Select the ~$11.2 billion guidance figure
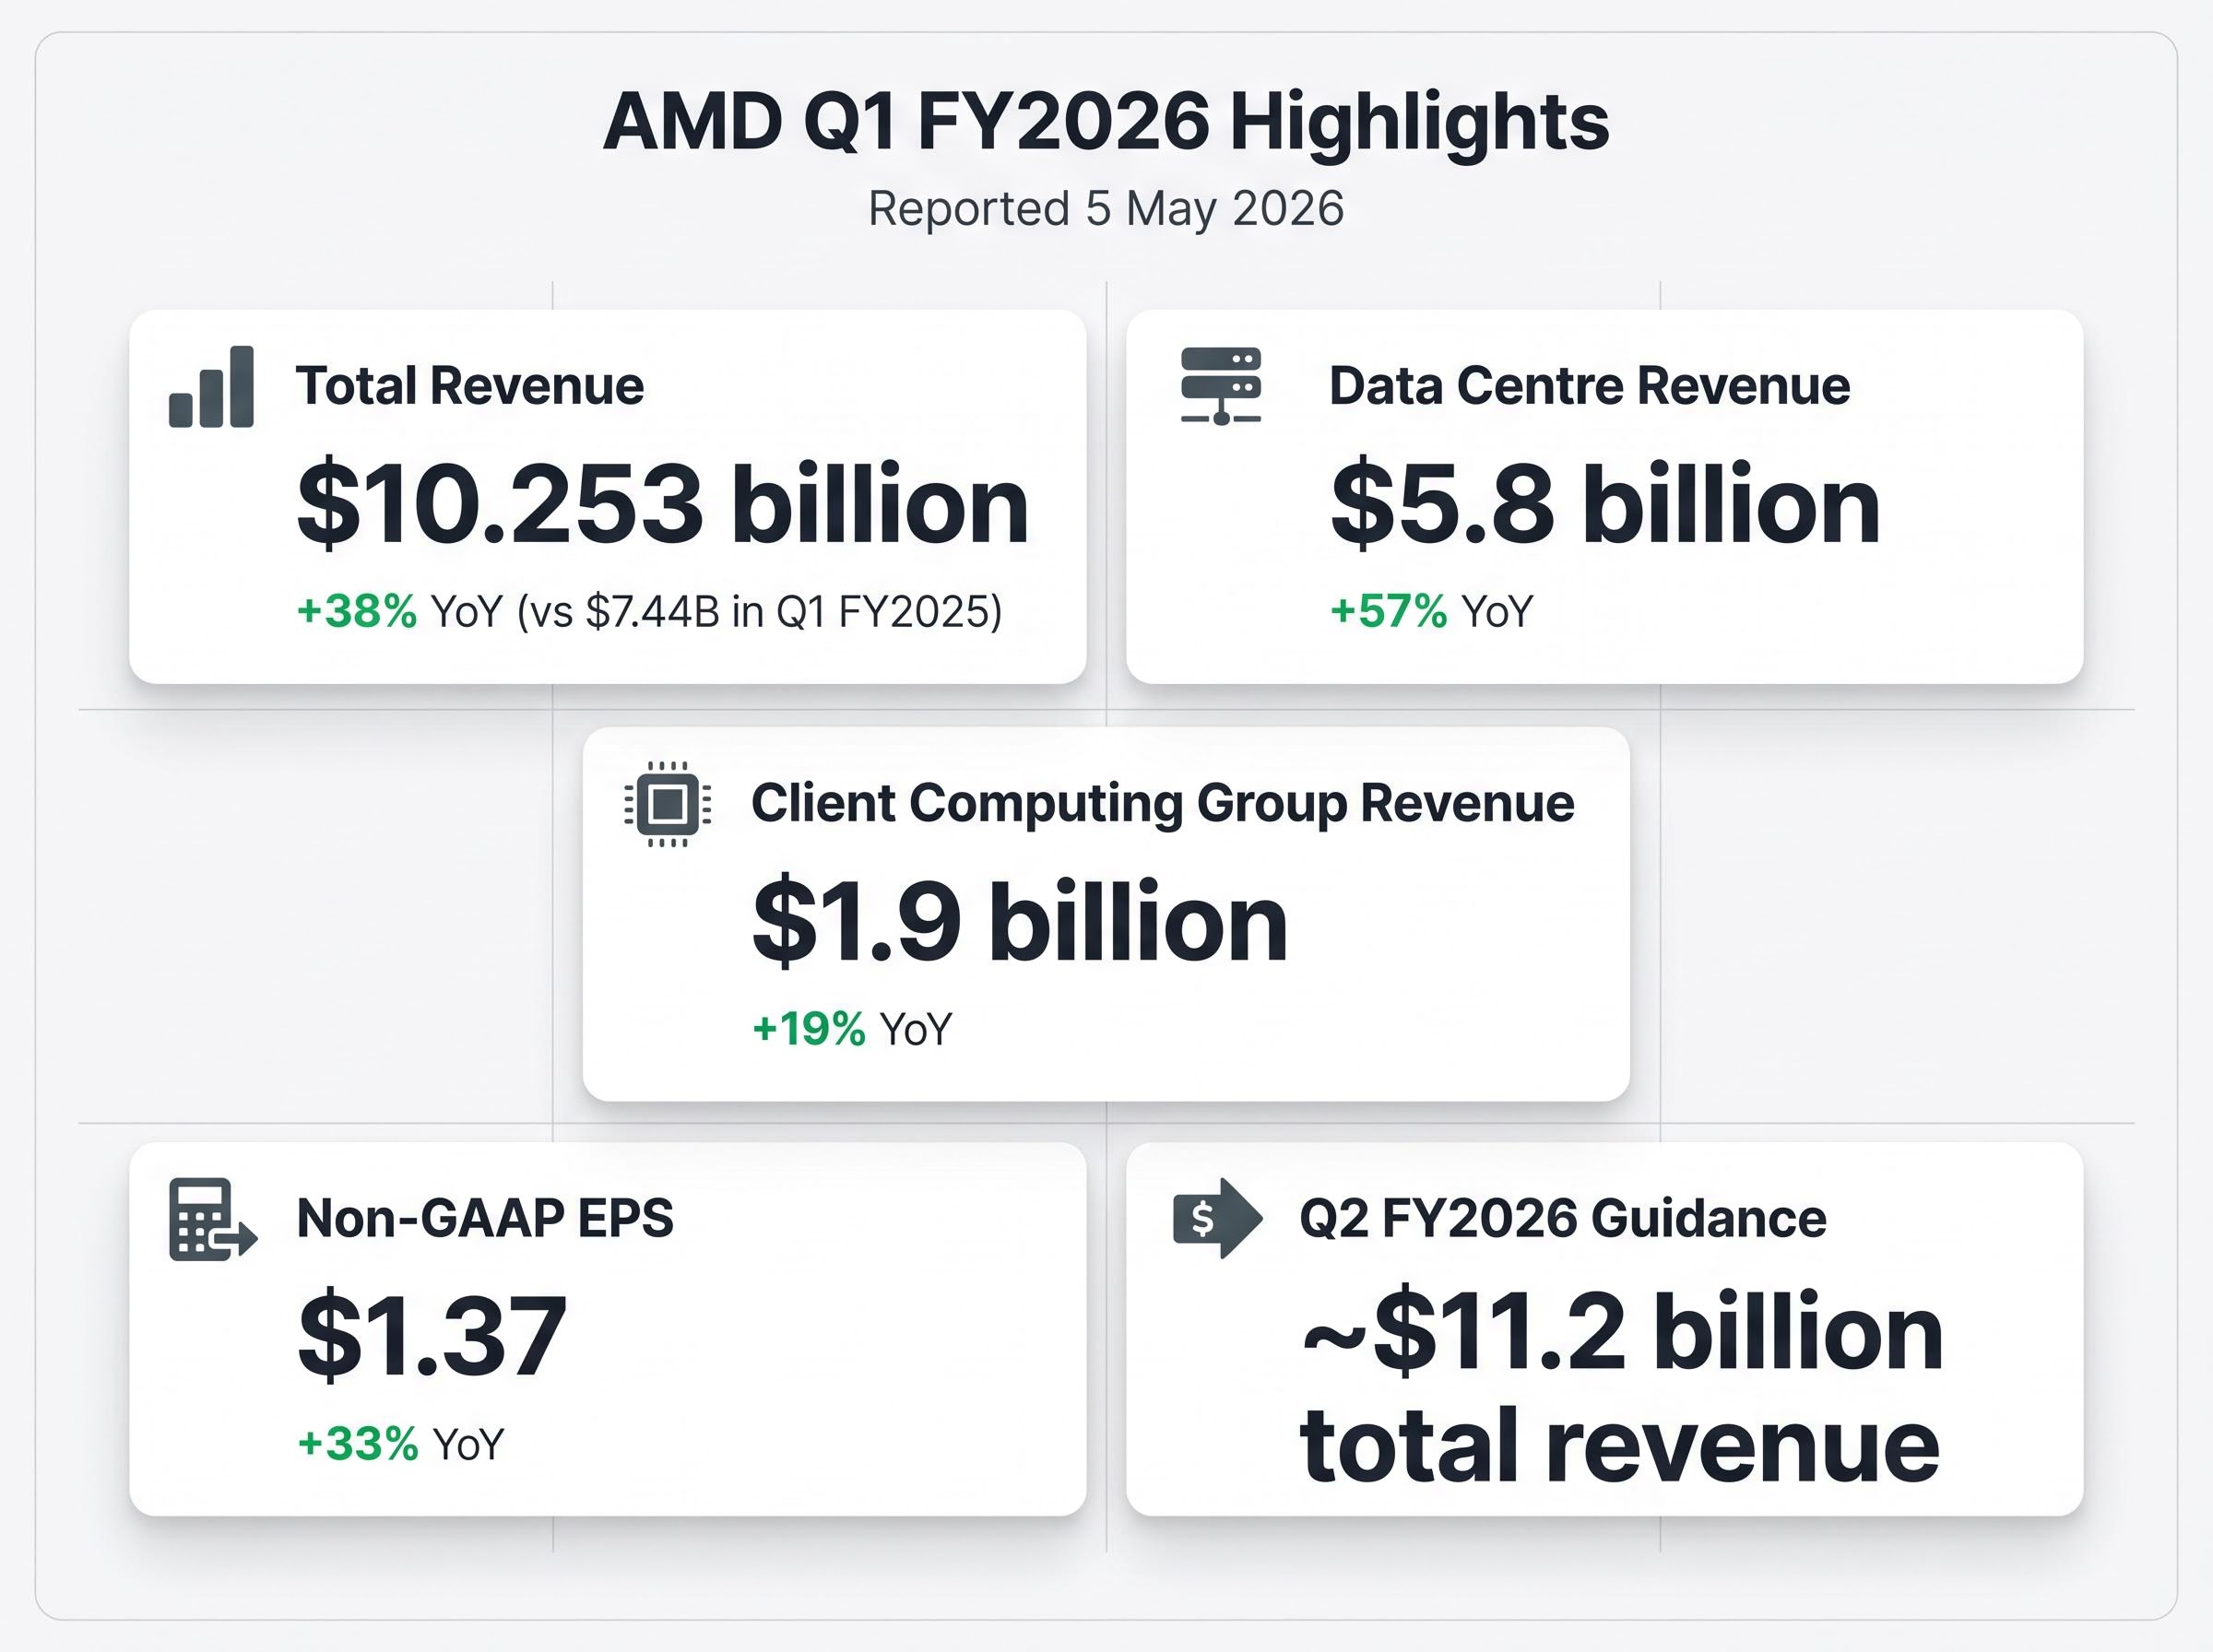 click(x=1622, y=1332)
